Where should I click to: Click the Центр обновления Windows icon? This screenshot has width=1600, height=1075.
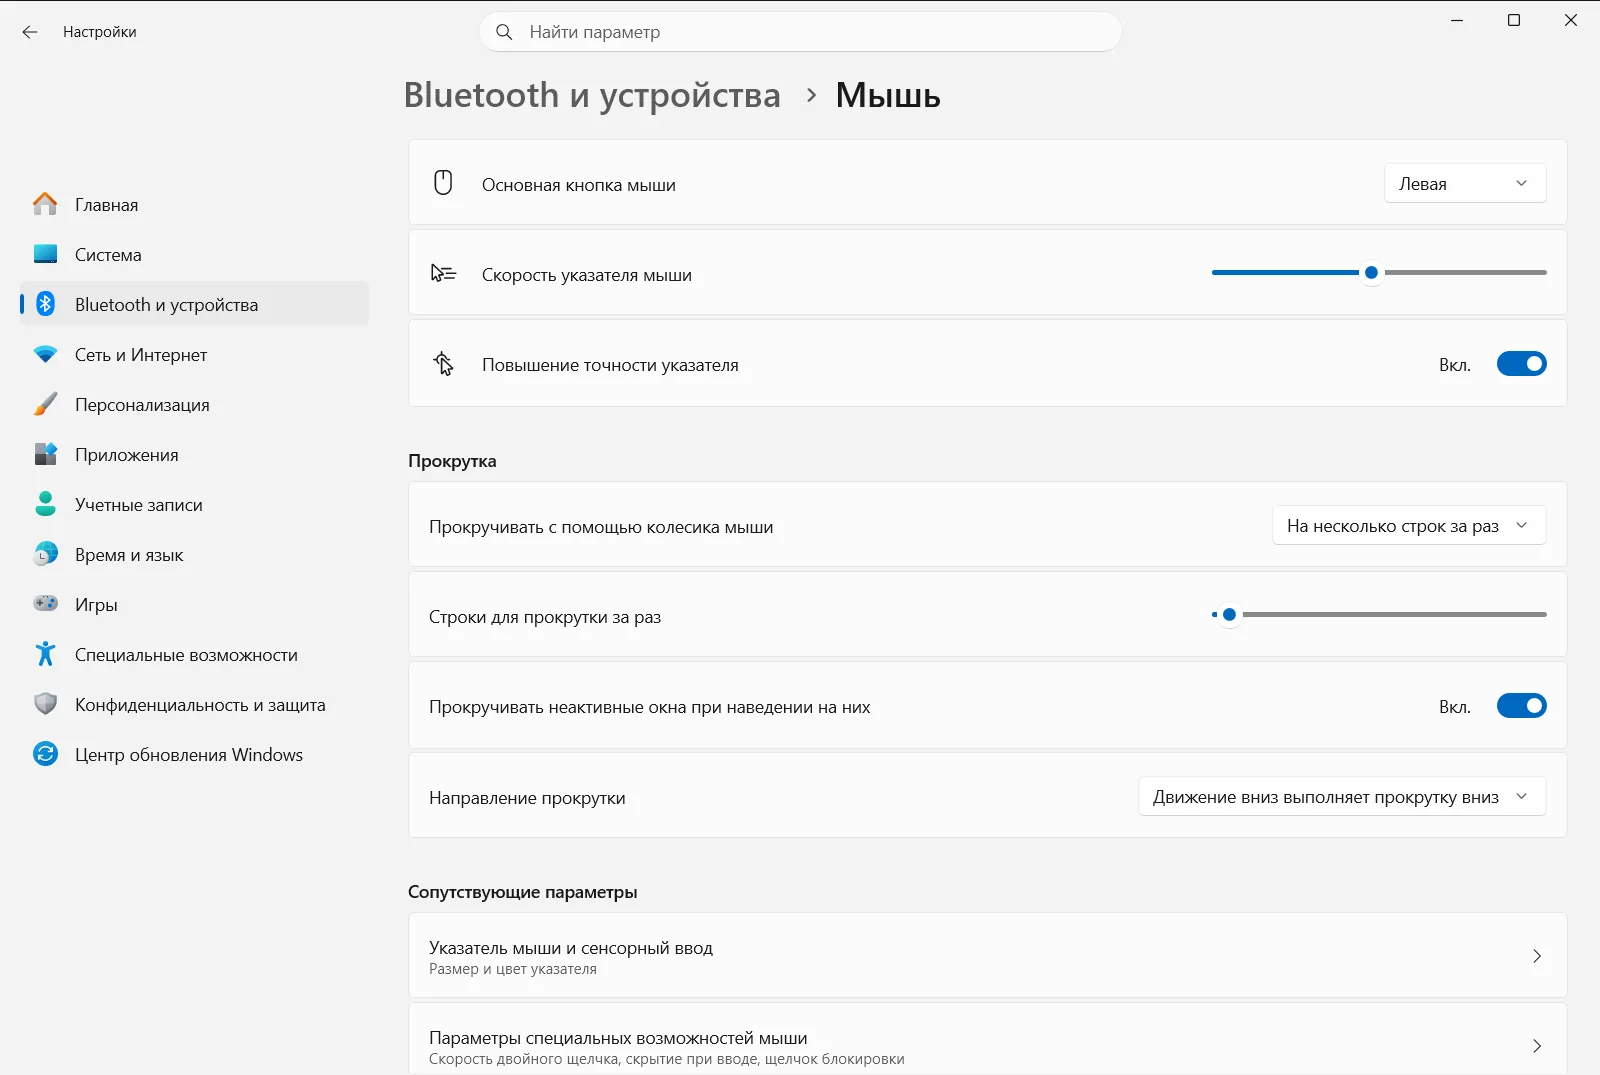(45, 754)
